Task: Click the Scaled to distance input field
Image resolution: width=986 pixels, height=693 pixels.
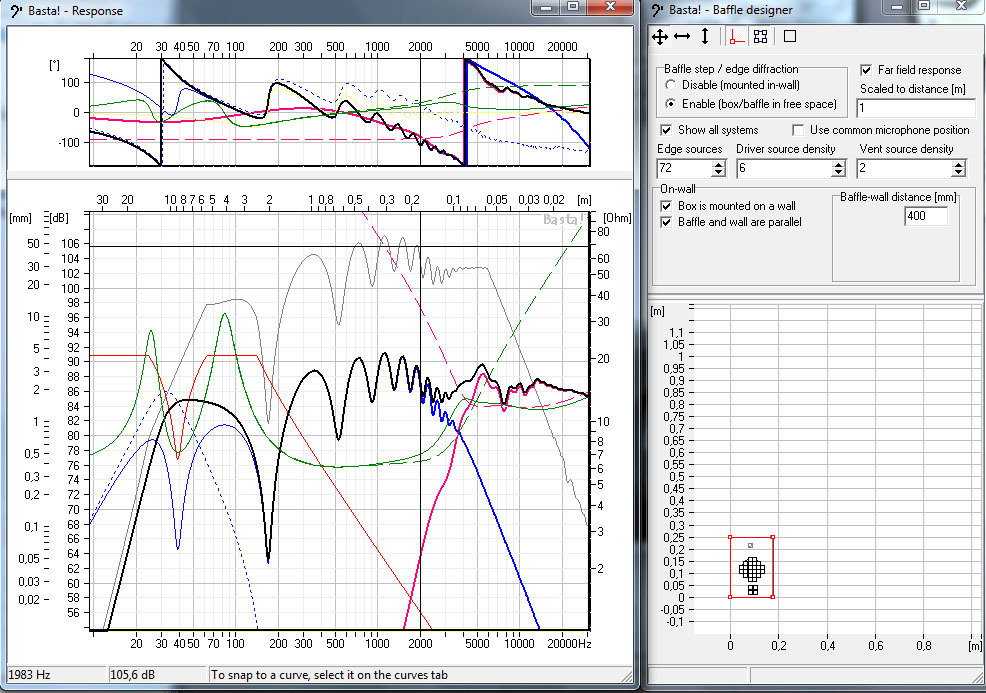Action: 914,108
